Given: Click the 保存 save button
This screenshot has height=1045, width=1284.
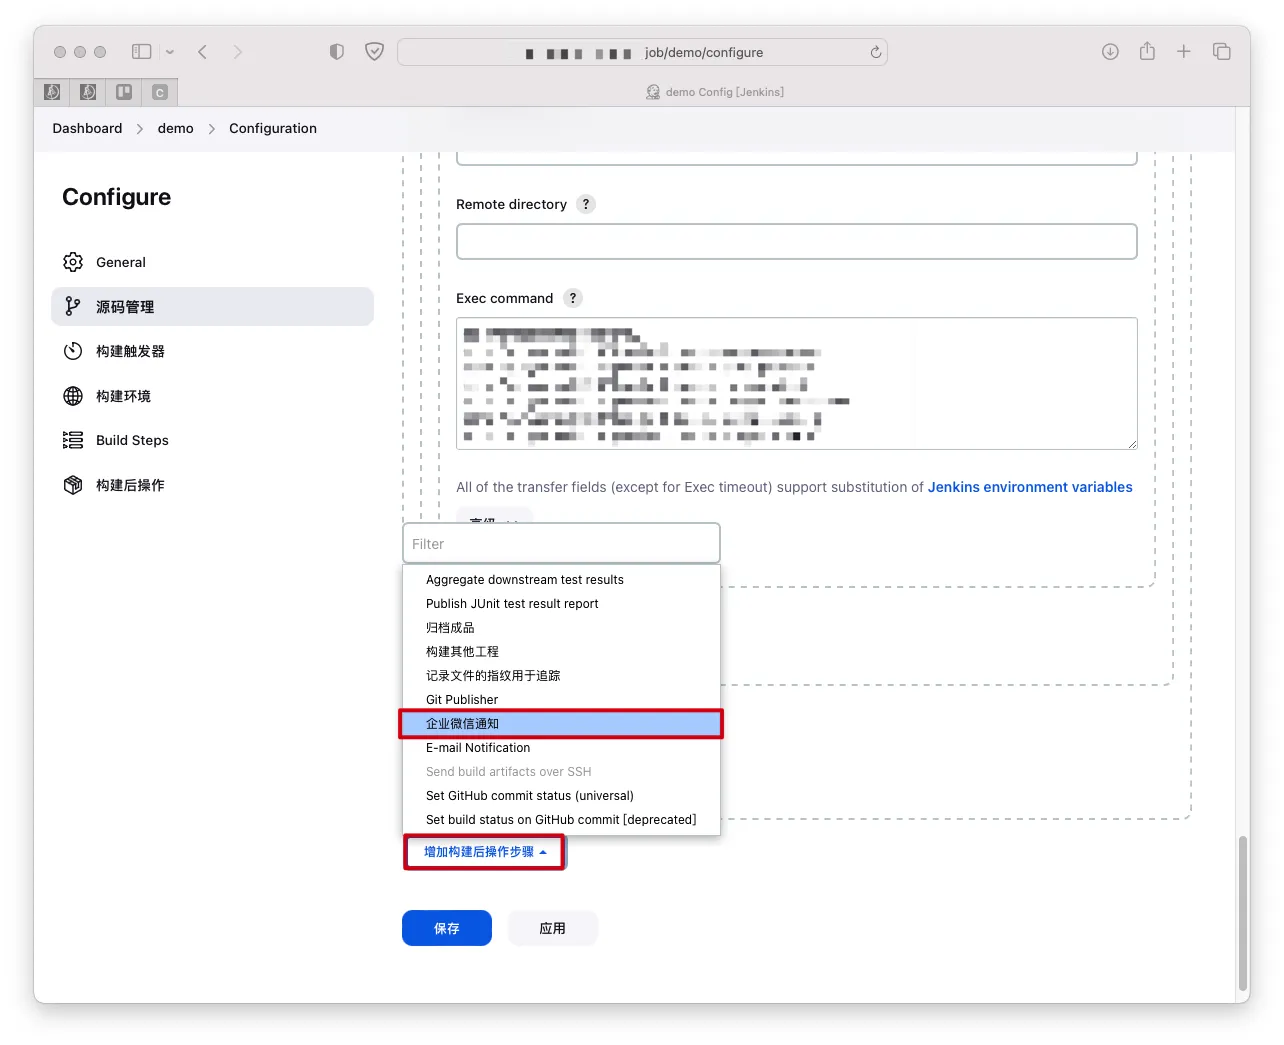Looking at the screenshot, I should pyautogui.click(x=447, y=928).
